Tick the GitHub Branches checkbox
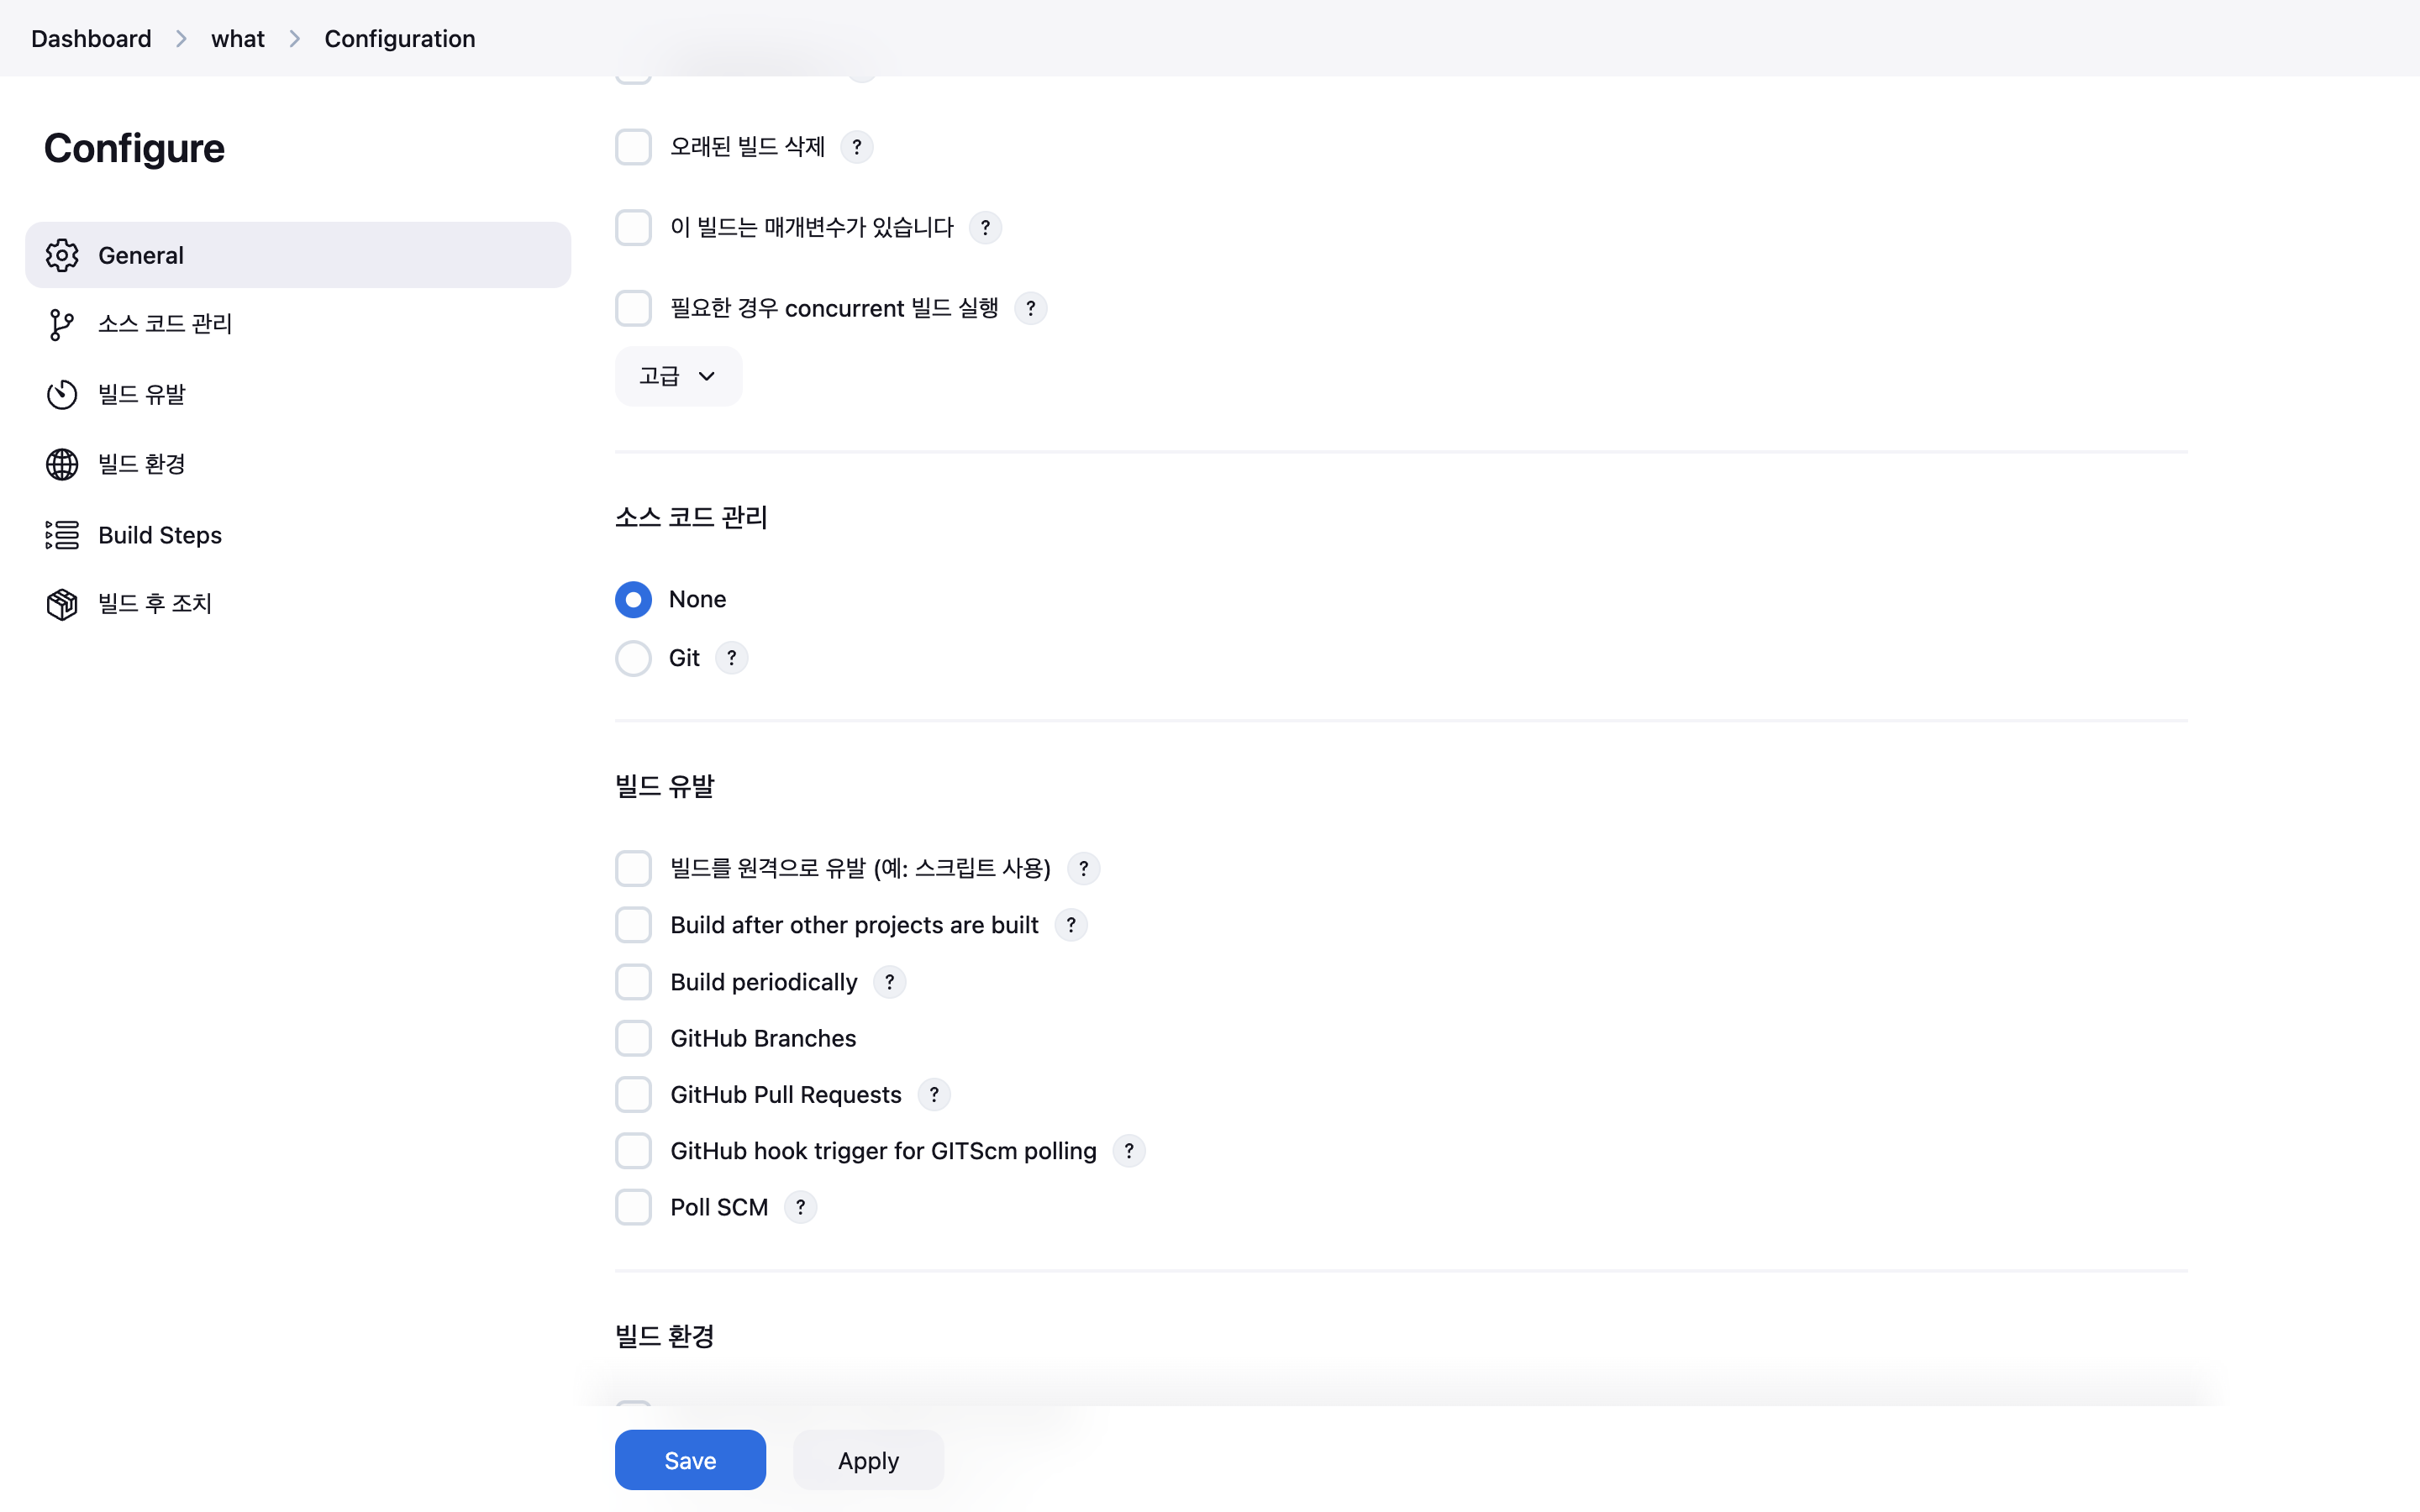Viewport: 2420px width, 1512px height. pyautogui.click(x=633, y=1038)
